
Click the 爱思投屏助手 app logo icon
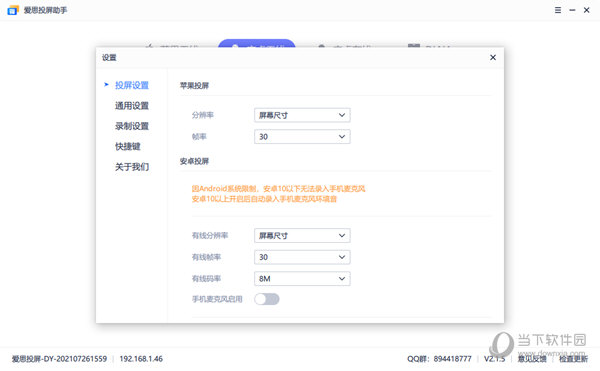tap(13, 10)
